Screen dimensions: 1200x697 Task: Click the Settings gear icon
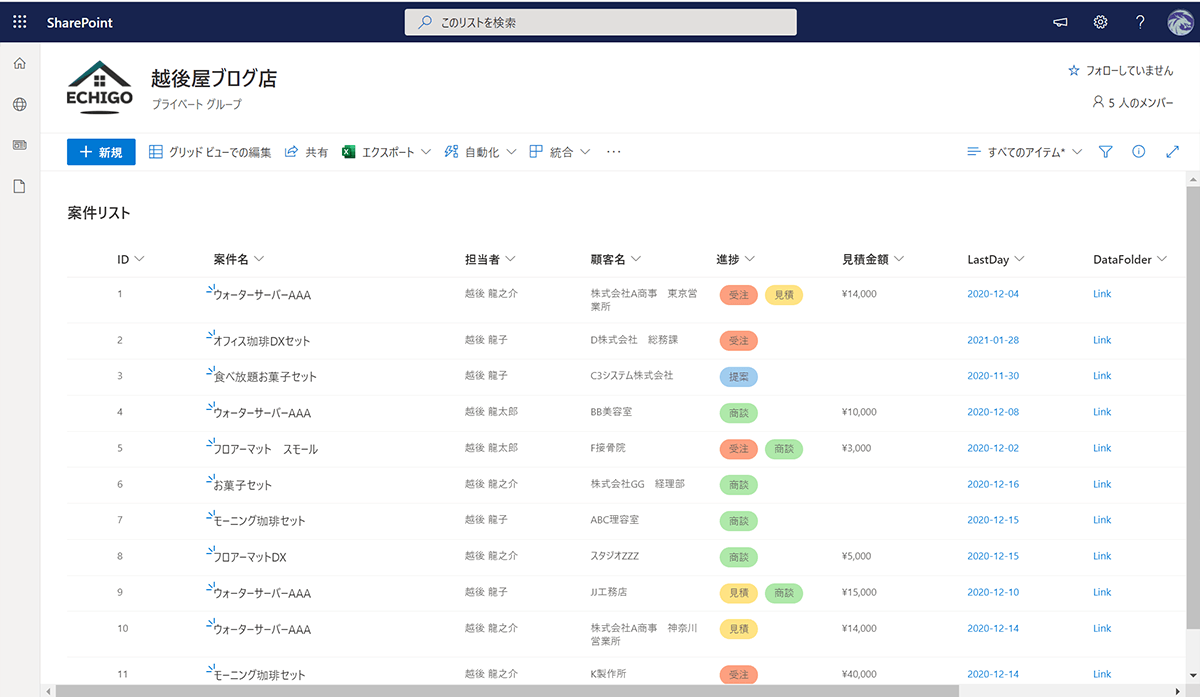coord(1100,22)
